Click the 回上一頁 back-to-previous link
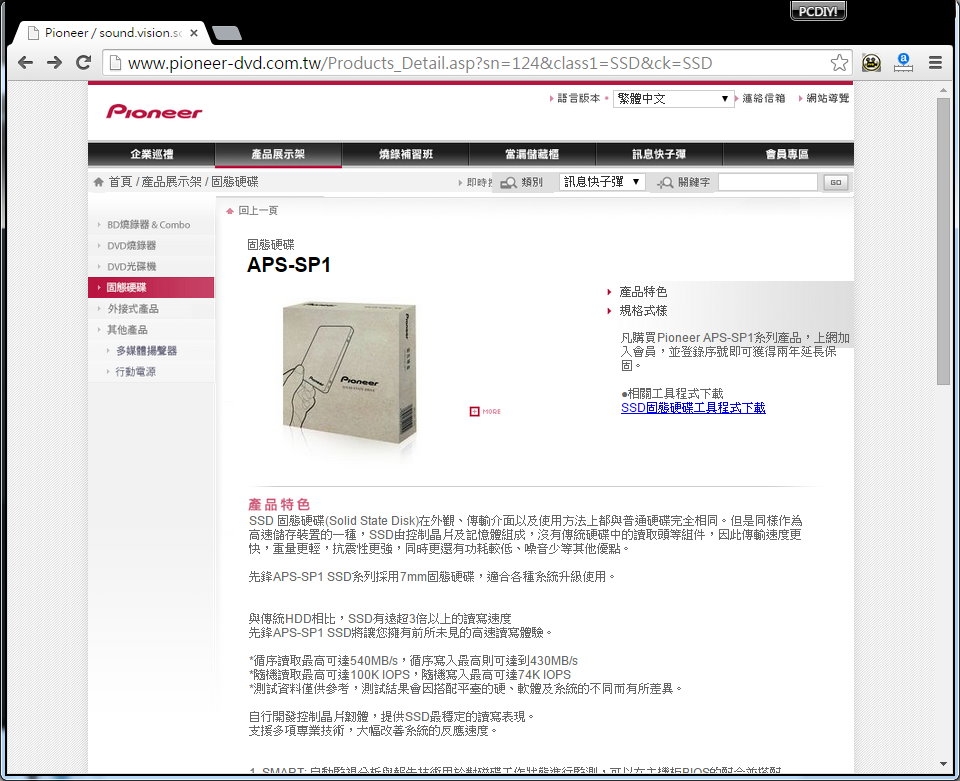This screenshot has width=960, height=781. pyautogui.click(x=258, y=211)
